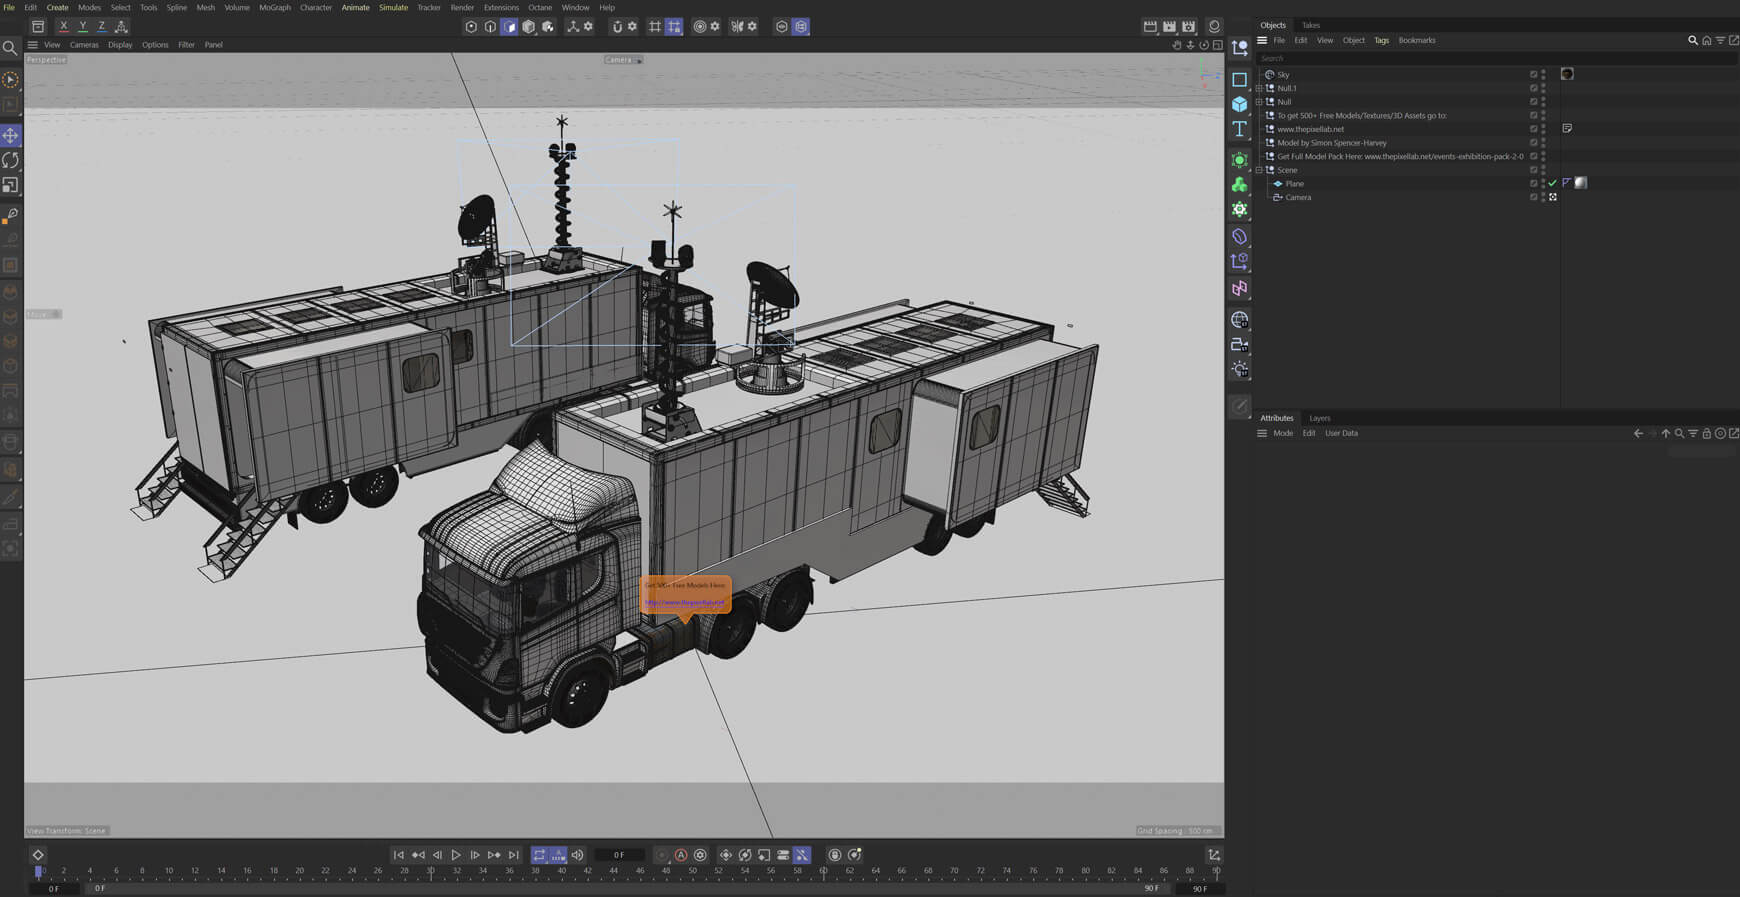Click Plane's material tag sphere thumbnail
This screenshot has width=1740, height=897.
[1581, 183]
